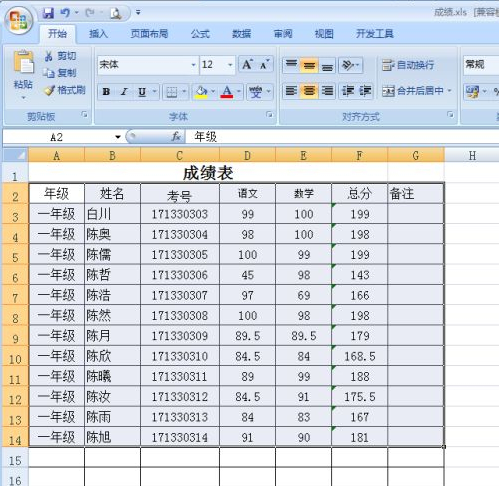The image size is (500, 486).
Task: Toggle center horizontal alignment
Action: (309, 91)
